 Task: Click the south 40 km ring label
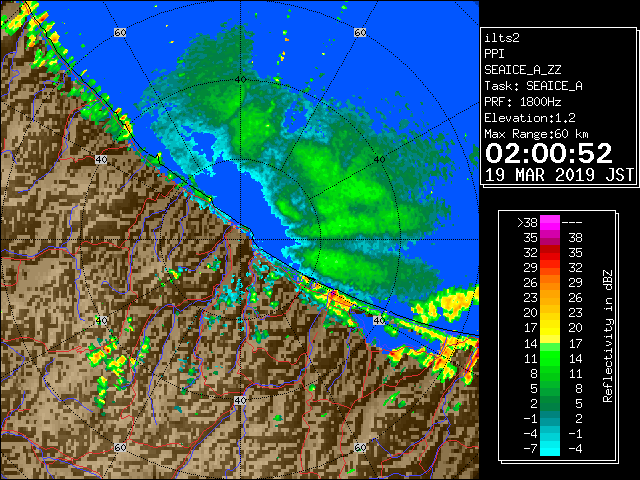[240, 400]
